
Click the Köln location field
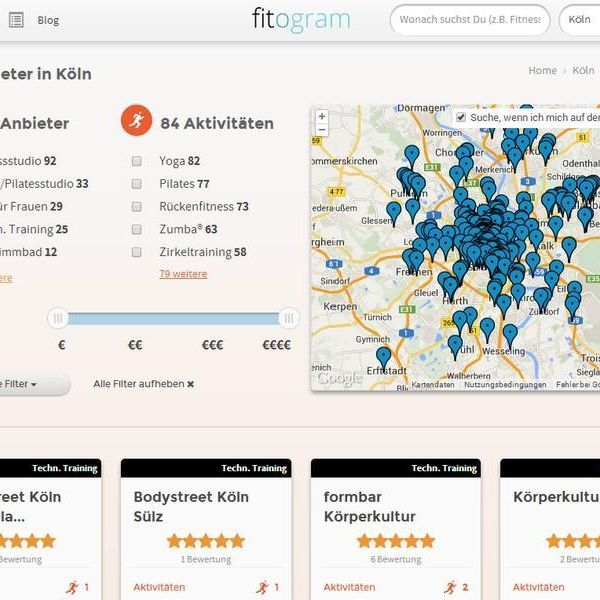click(579, 20)
